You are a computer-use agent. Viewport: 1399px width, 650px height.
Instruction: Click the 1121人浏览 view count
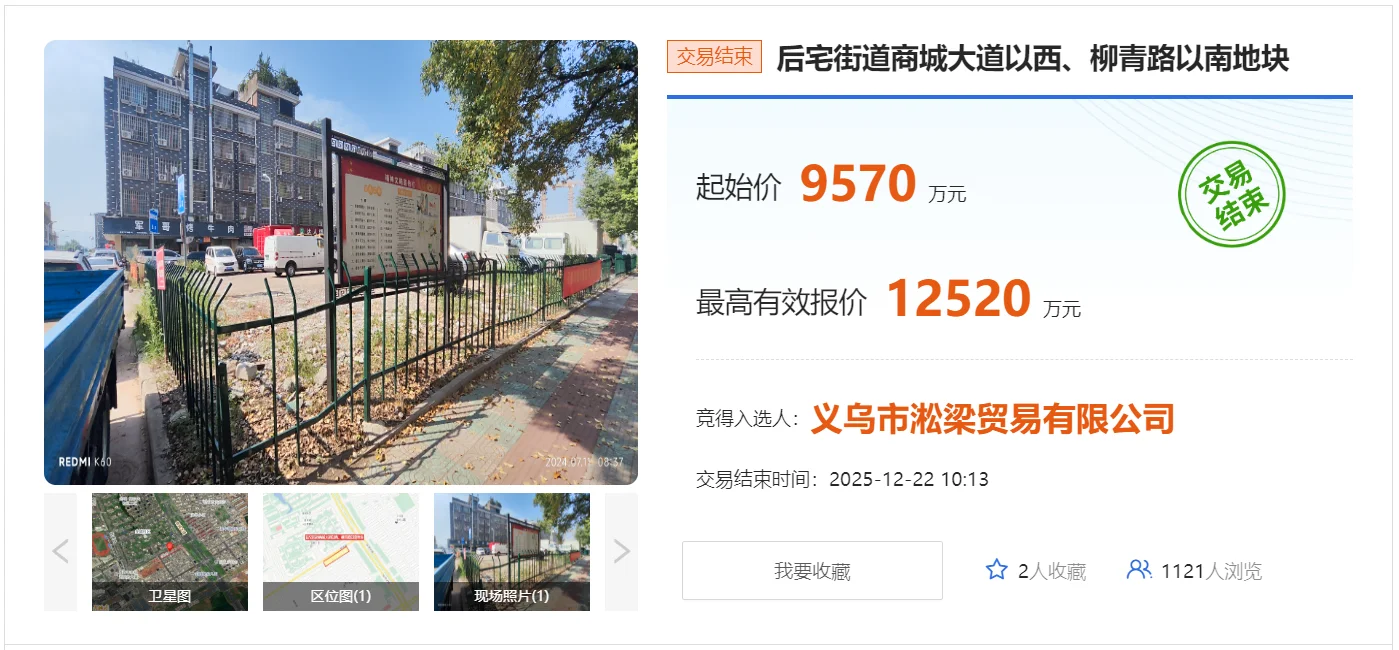[x=1212, y=571]
